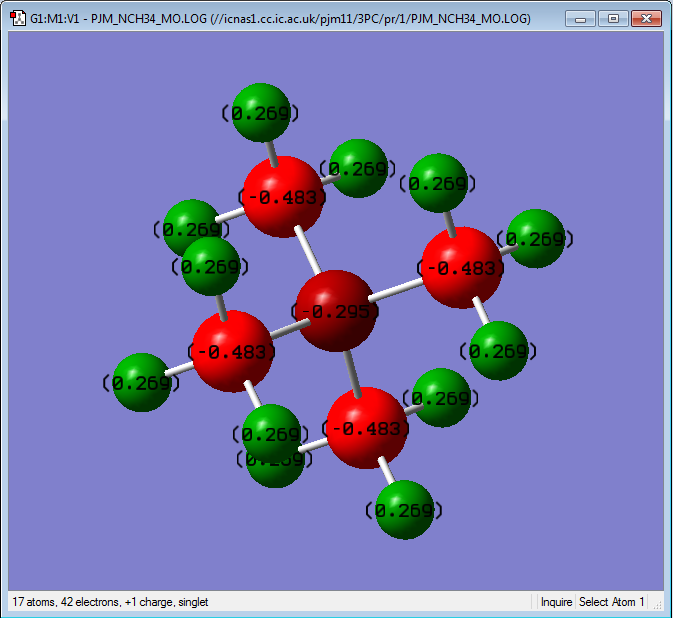The height and width of the screenshot is (618, 673).
Task: Pick the topmost hydrogen atom labeled 0.269
Action: (261, 113)
